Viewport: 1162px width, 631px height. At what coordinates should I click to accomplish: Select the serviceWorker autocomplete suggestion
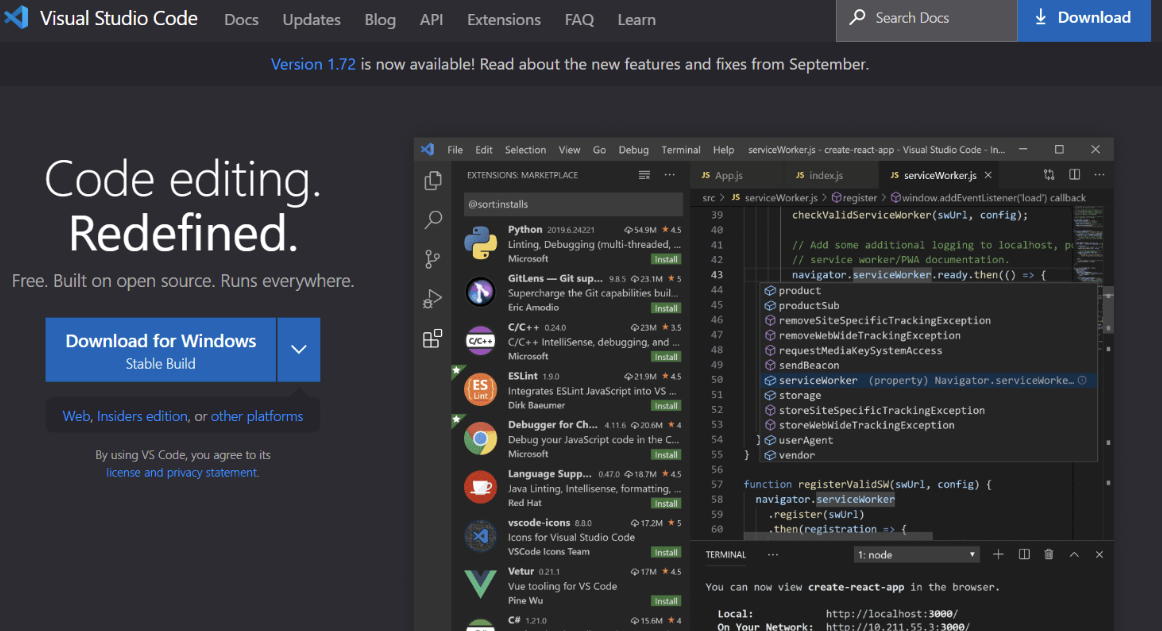(929, 380)
